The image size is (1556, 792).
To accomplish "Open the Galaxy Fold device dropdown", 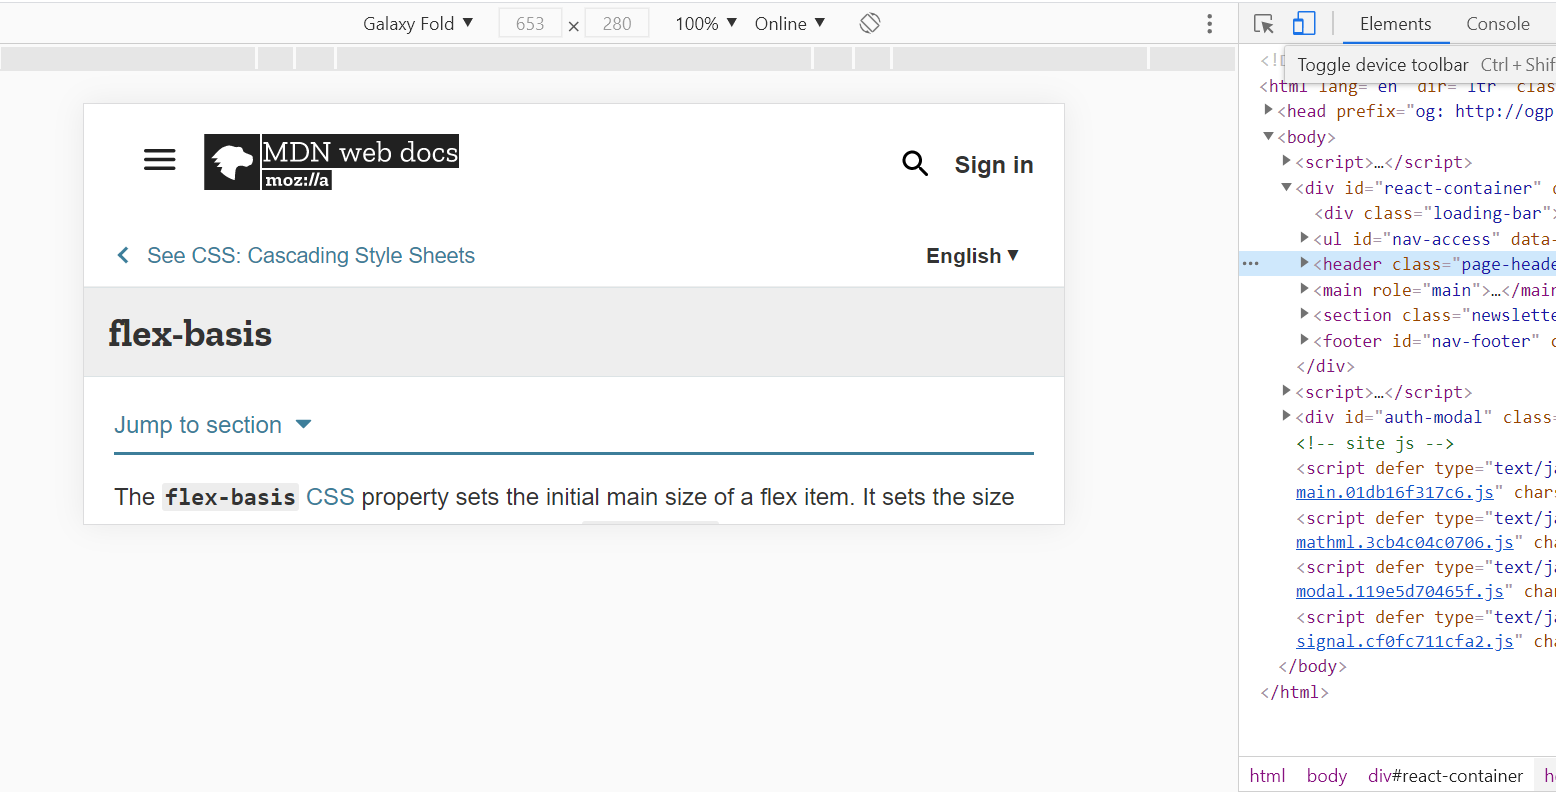I will point(418,23).
